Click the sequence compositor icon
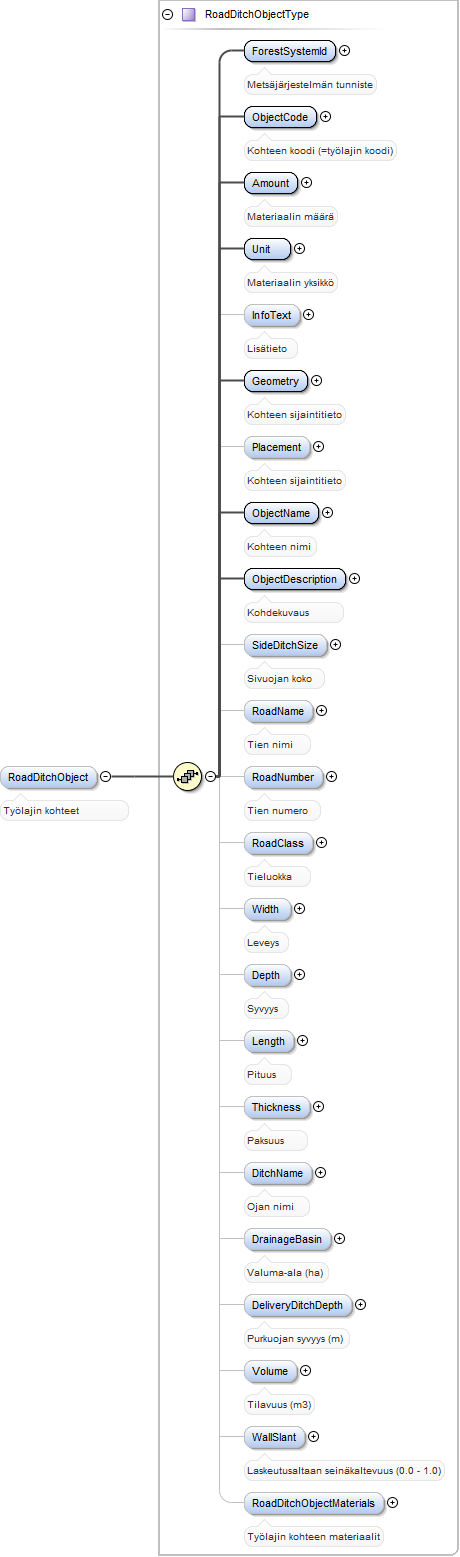Screen dimensions: 460x1557 187,776
